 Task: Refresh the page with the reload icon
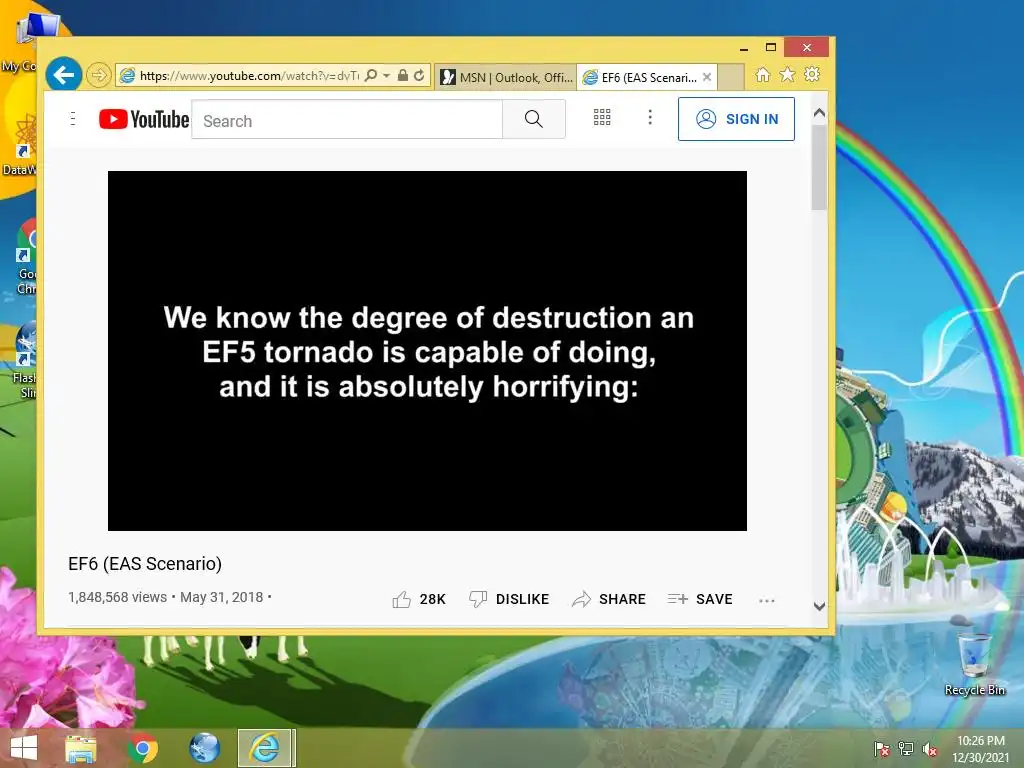[x=419, y=75]
